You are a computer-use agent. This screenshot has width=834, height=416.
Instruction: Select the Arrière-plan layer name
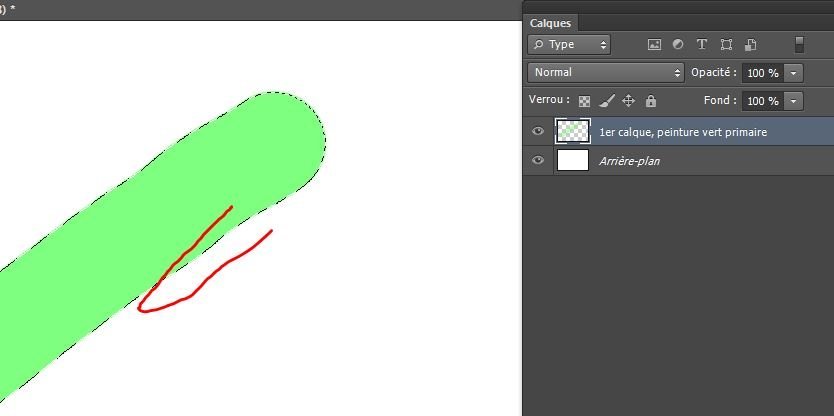click(x=629, y=161)
